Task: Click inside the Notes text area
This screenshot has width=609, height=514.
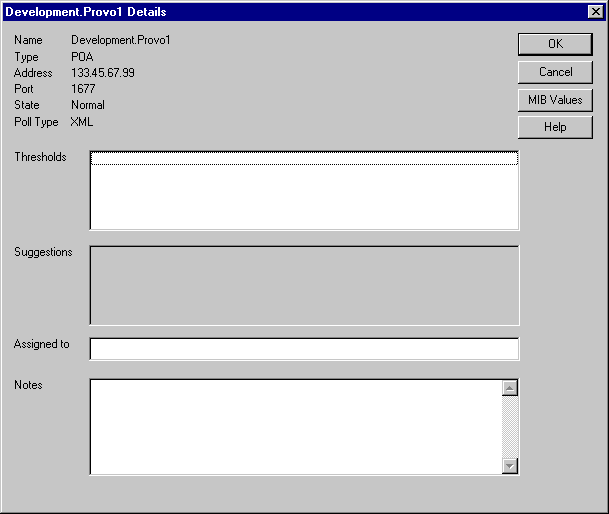Action: (296, 427)
